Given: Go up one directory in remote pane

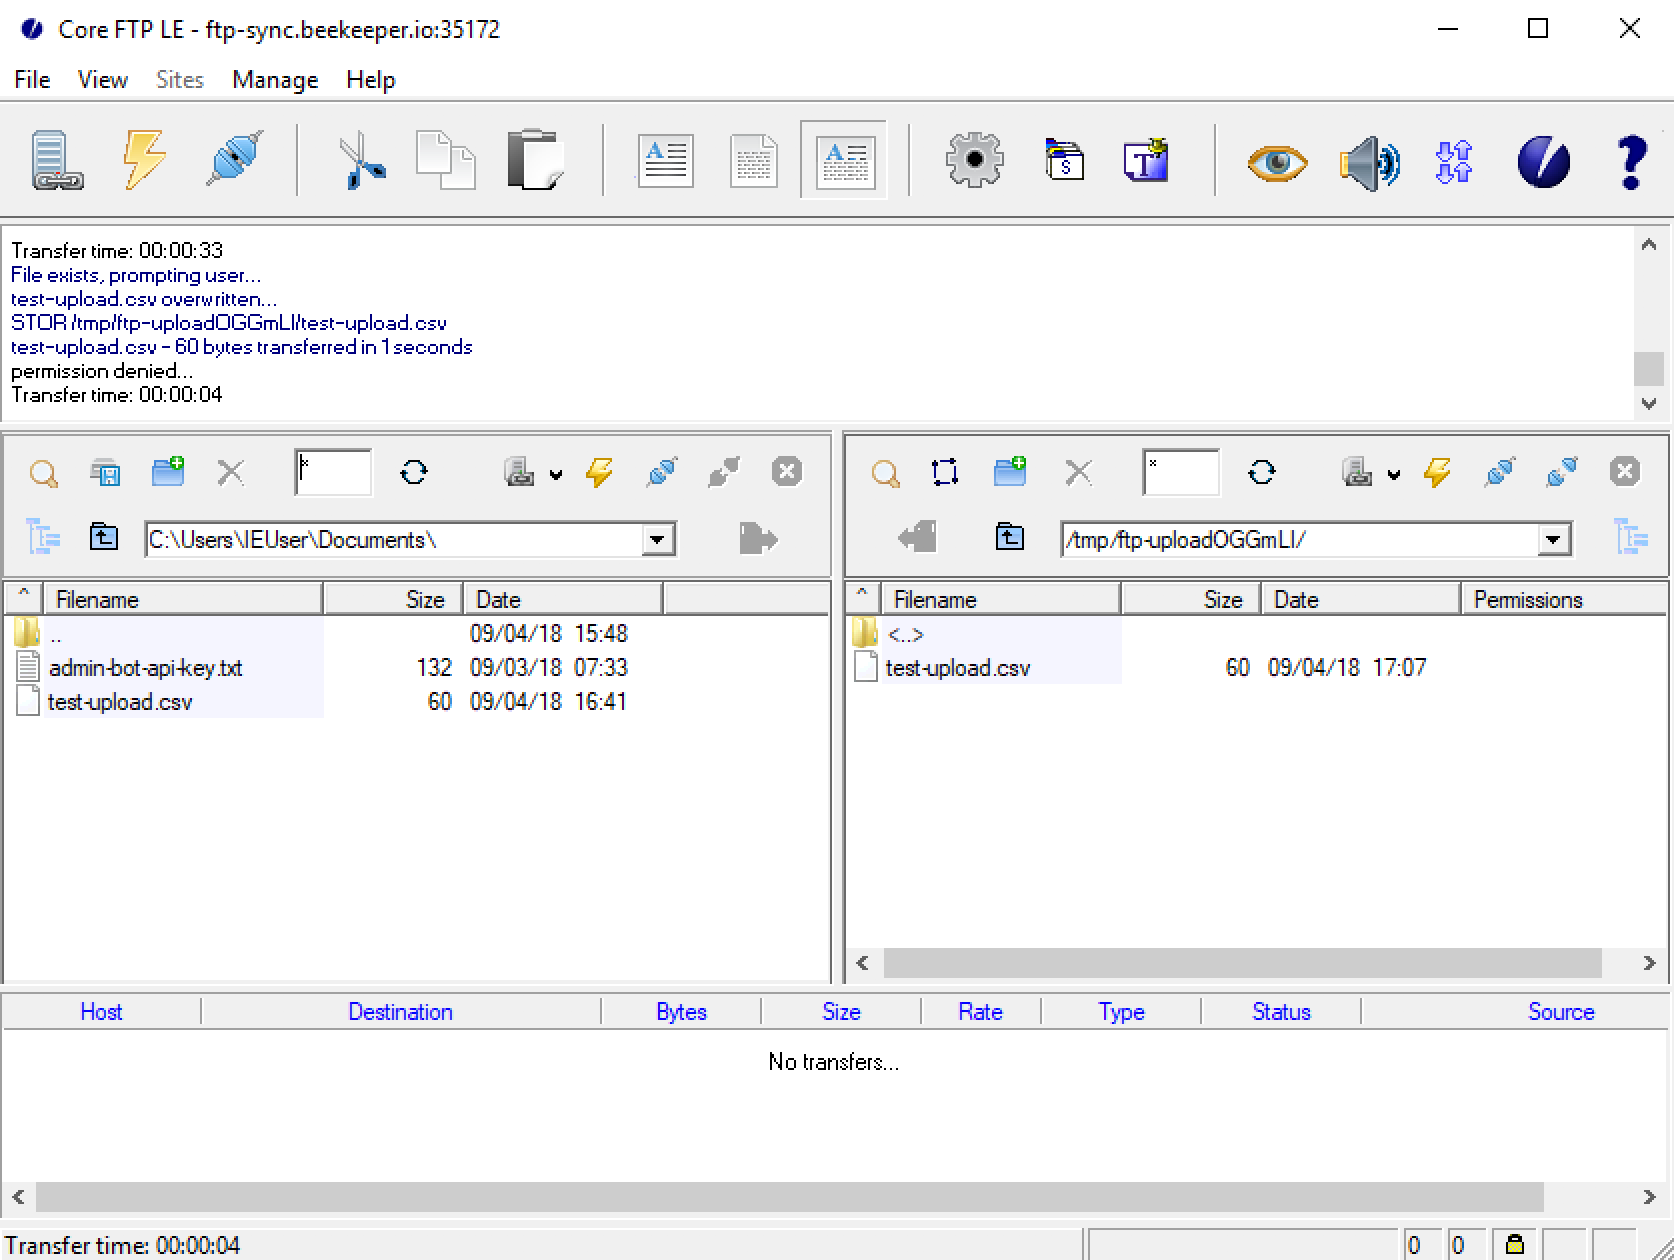Looking at the screenshot, I should [1010, 538].
